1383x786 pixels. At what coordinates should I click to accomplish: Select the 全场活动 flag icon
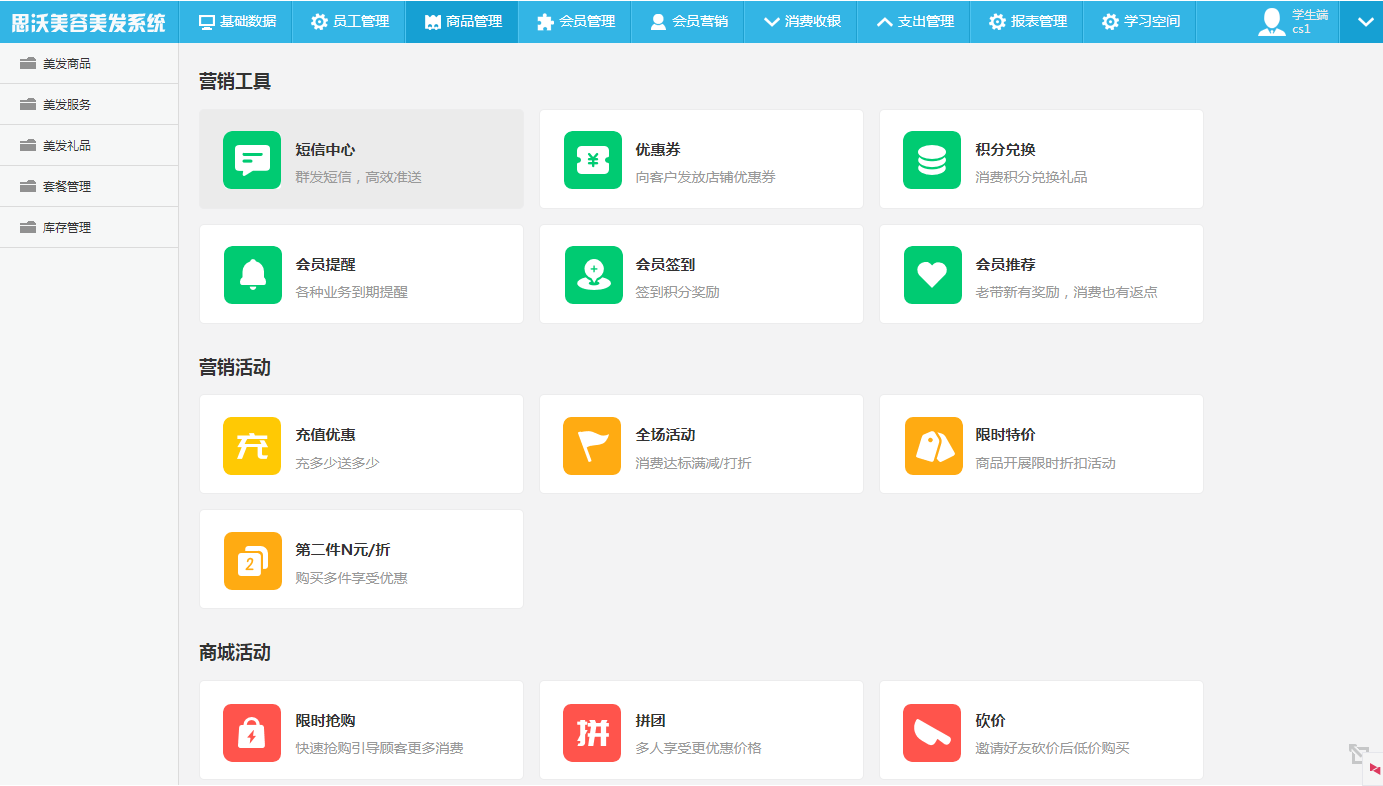(x=592, y=445)
